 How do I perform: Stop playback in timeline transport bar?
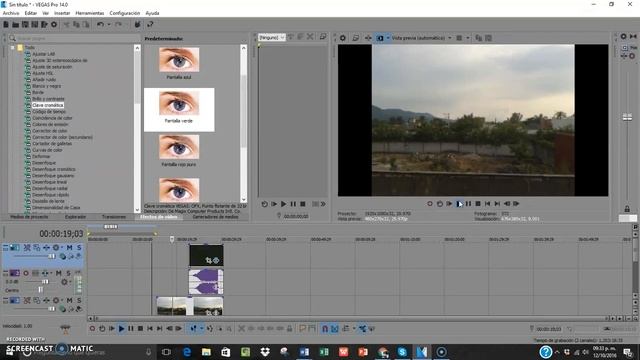140,329
